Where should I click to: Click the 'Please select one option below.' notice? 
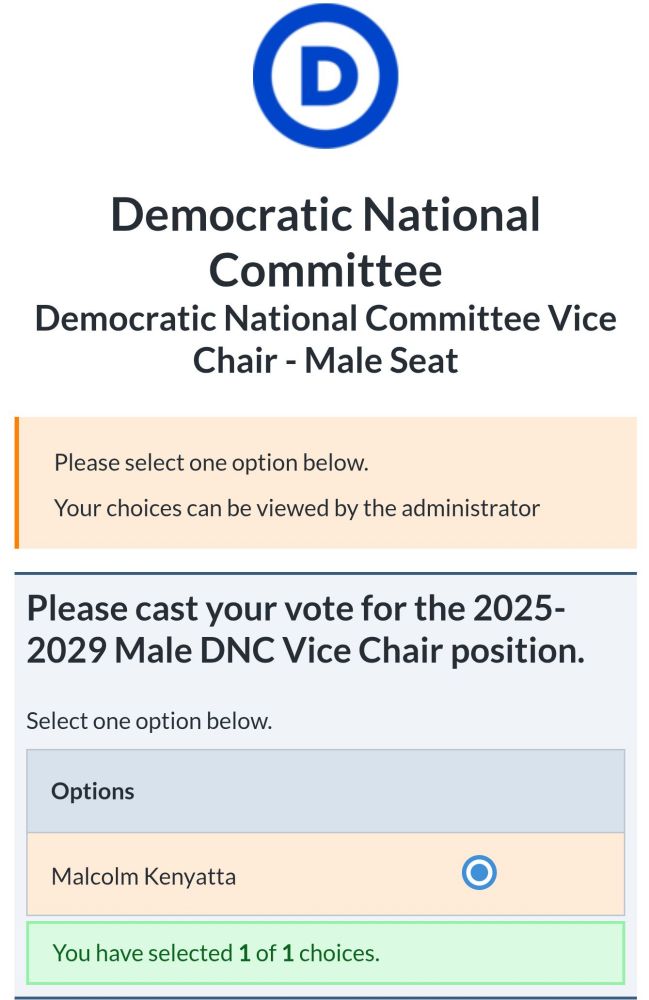(x=211, y=462)
